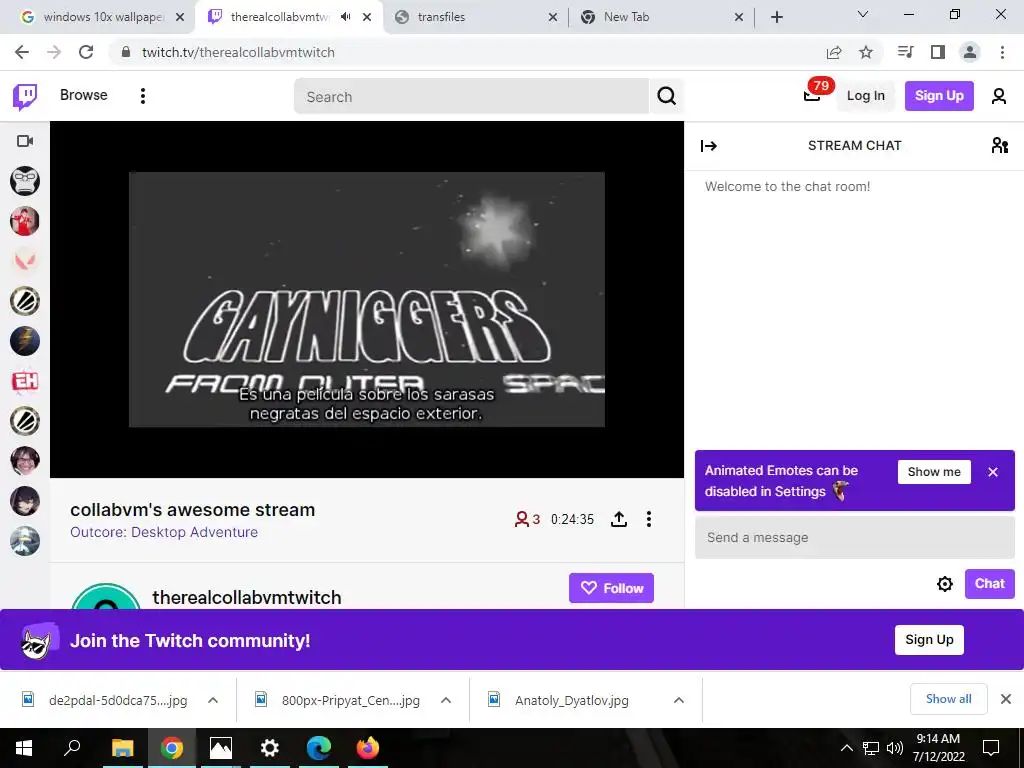Click the purple Chat button
This screenshot has width=1024, height=768.
989,583
